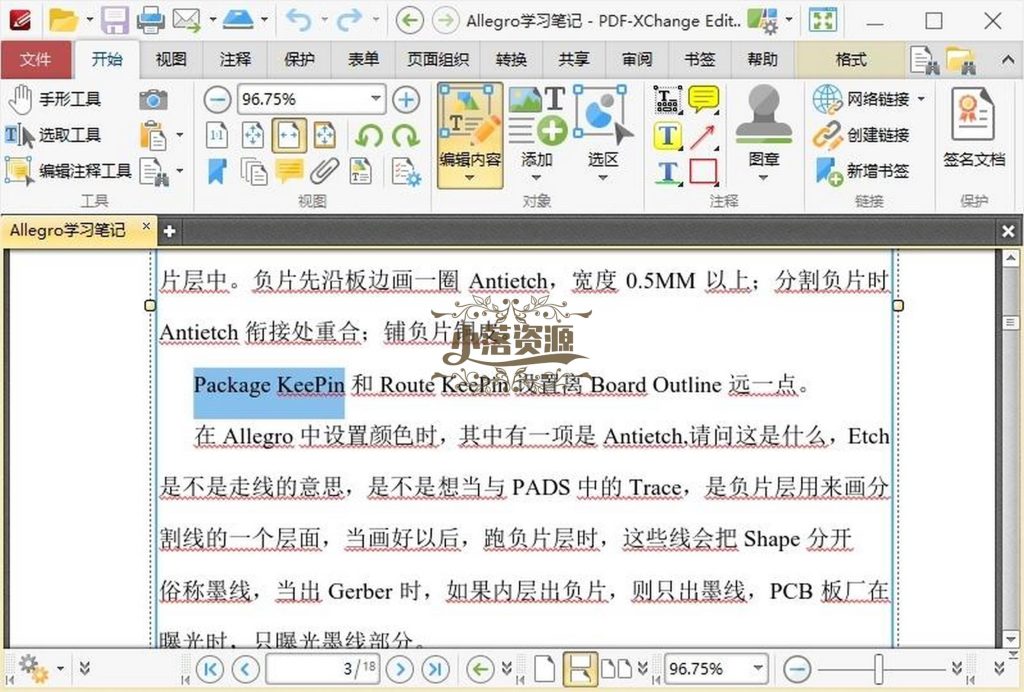Screen dimensions: 1024x692
Task: Open a new tab with plus button
Action: pyautogui.click(x=169, y=231)
